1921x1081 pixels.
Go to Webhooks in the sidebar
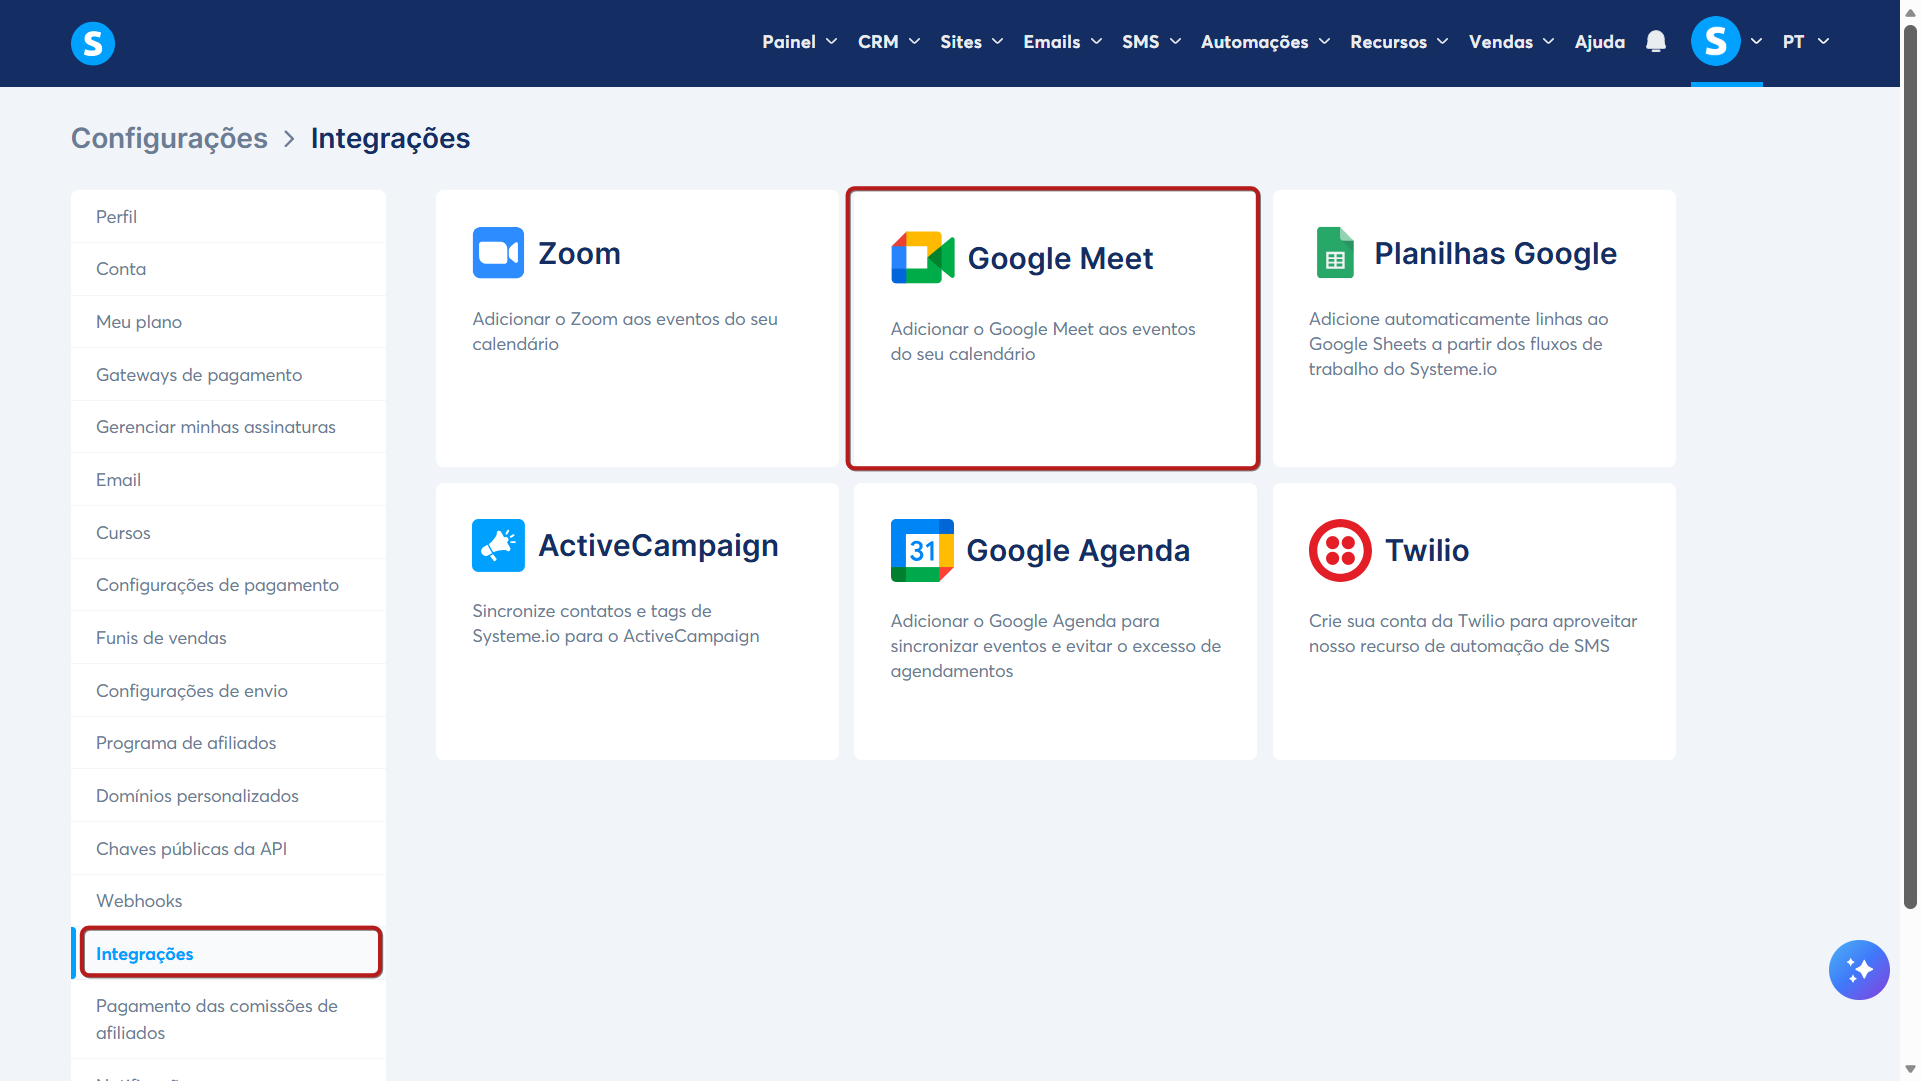pos(139,901)
